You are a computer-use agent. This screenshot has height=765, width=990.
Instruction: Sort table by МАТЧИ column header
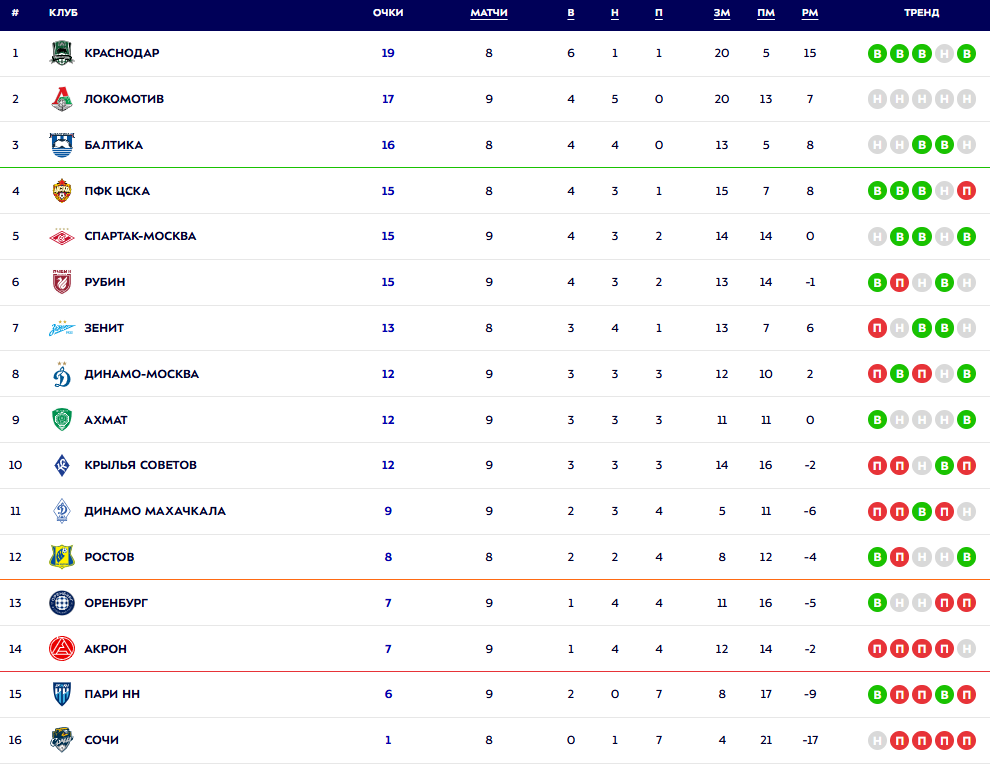point(489,13)
